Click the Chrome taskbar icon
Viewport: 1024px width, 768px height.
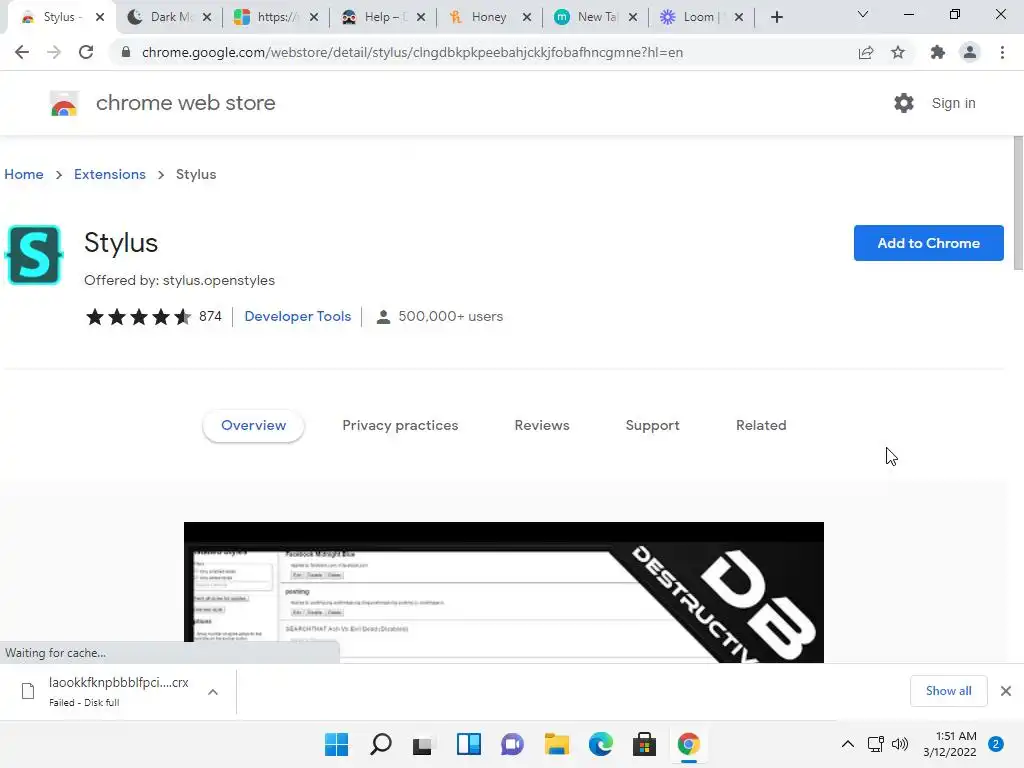coord(688,744)
